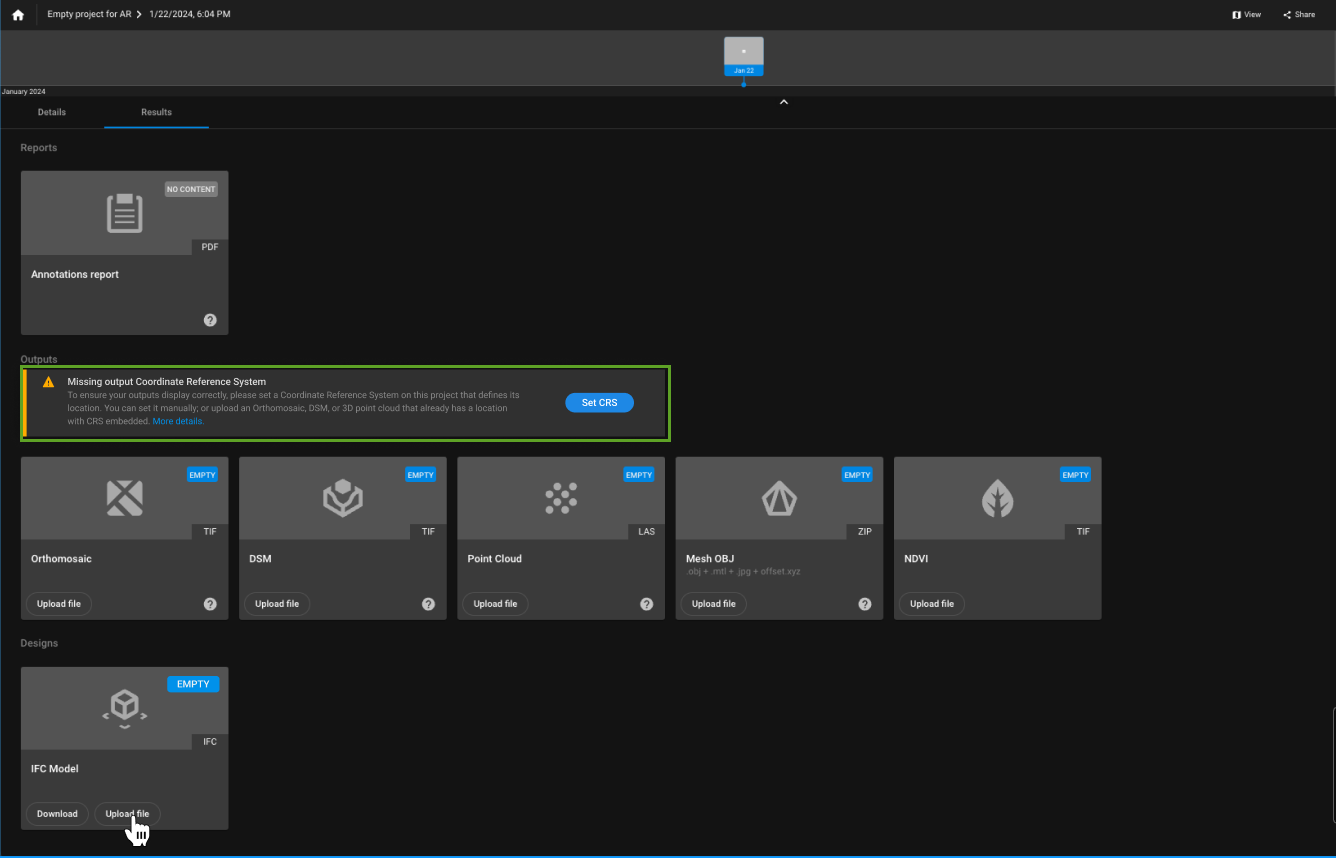Open the More details link

tap(177, 420)
